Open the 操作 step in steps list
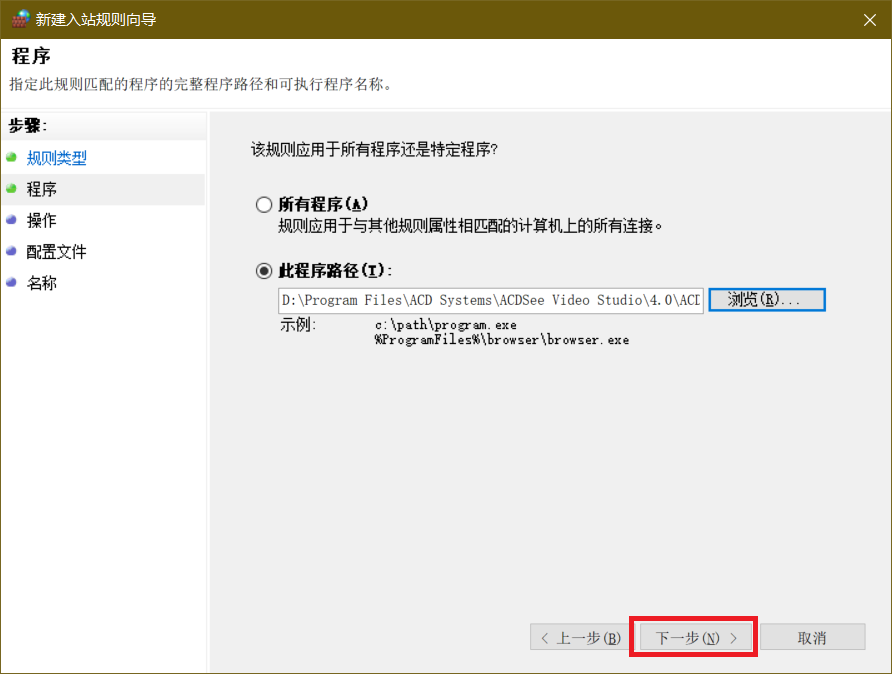The height and width of the screenshot is (674, 892). (x=42, y=220)
